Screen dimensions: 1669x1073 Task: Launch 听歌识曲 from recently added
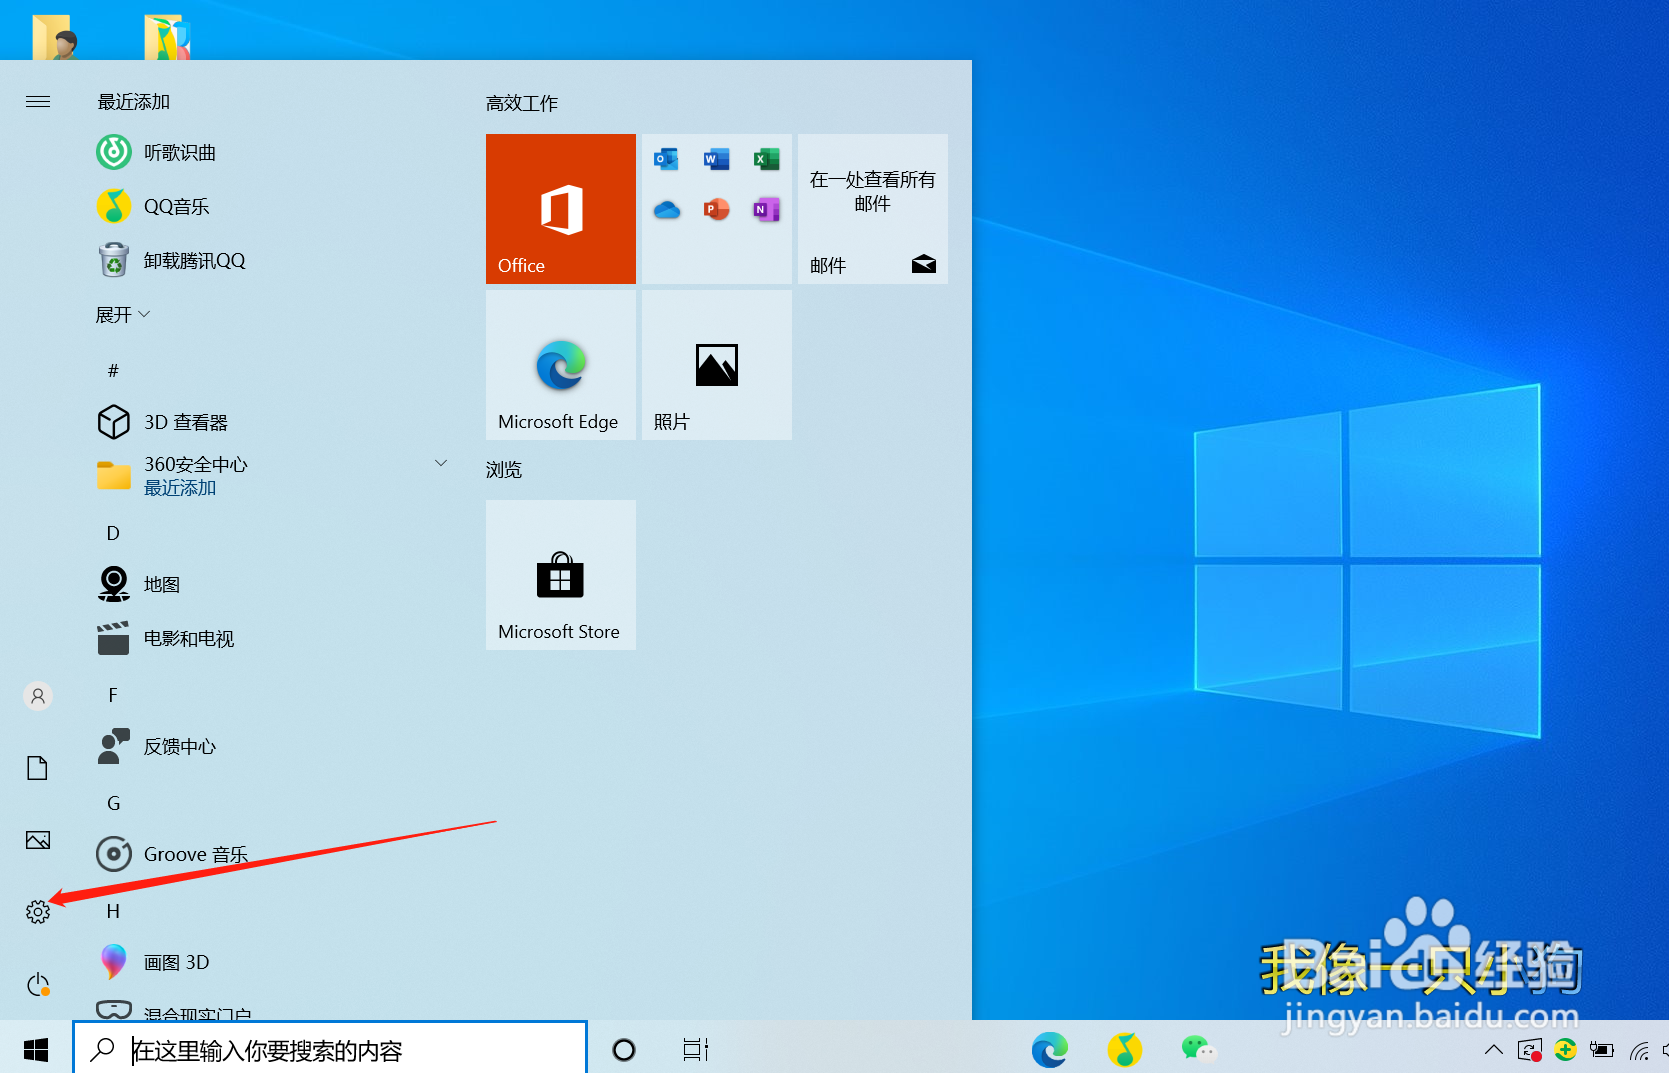tap(270, 152)
